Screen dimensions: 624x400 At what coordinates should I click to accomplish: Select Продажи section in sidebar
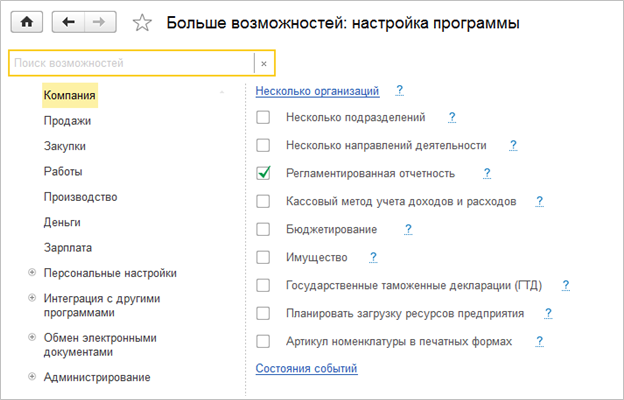pos(68,121)
